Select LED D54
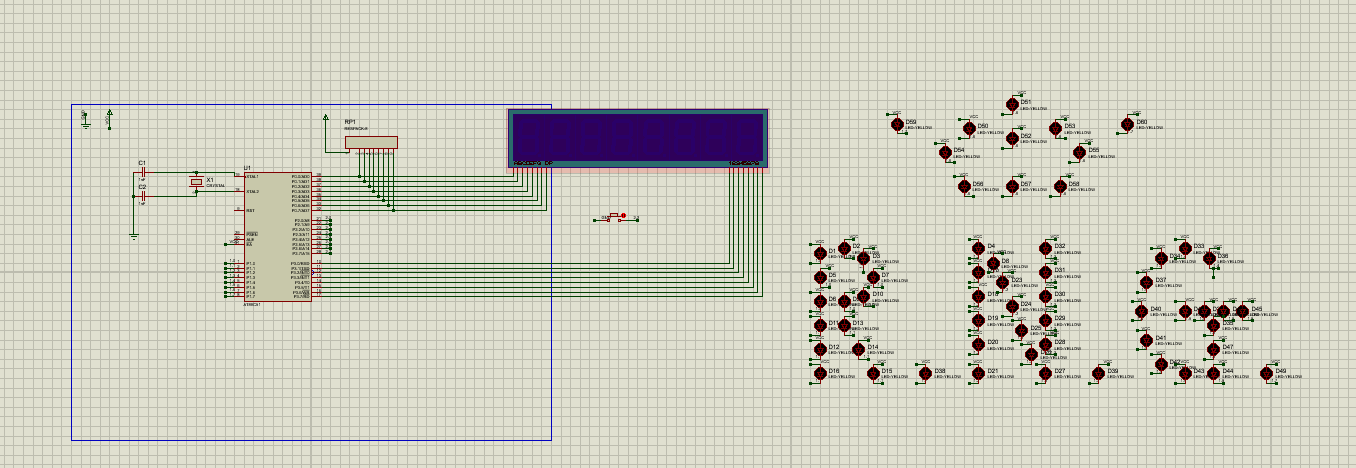 (945, 152)
